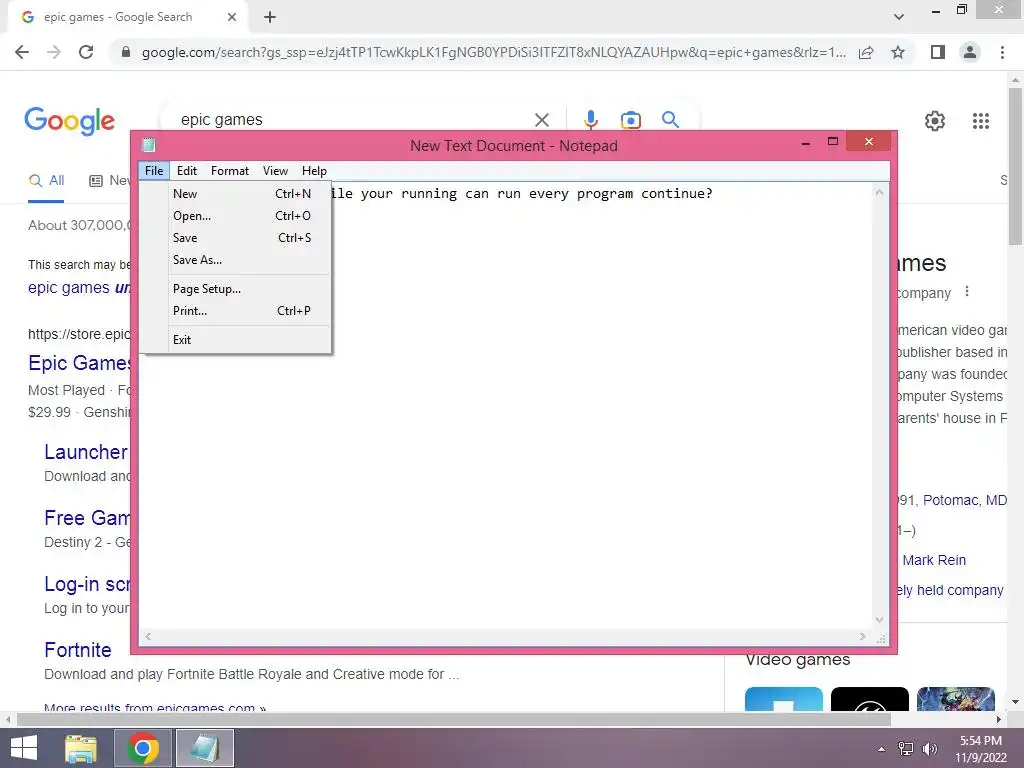Open a new Chrome tab

pyautogui.click(x=270, y=17)
